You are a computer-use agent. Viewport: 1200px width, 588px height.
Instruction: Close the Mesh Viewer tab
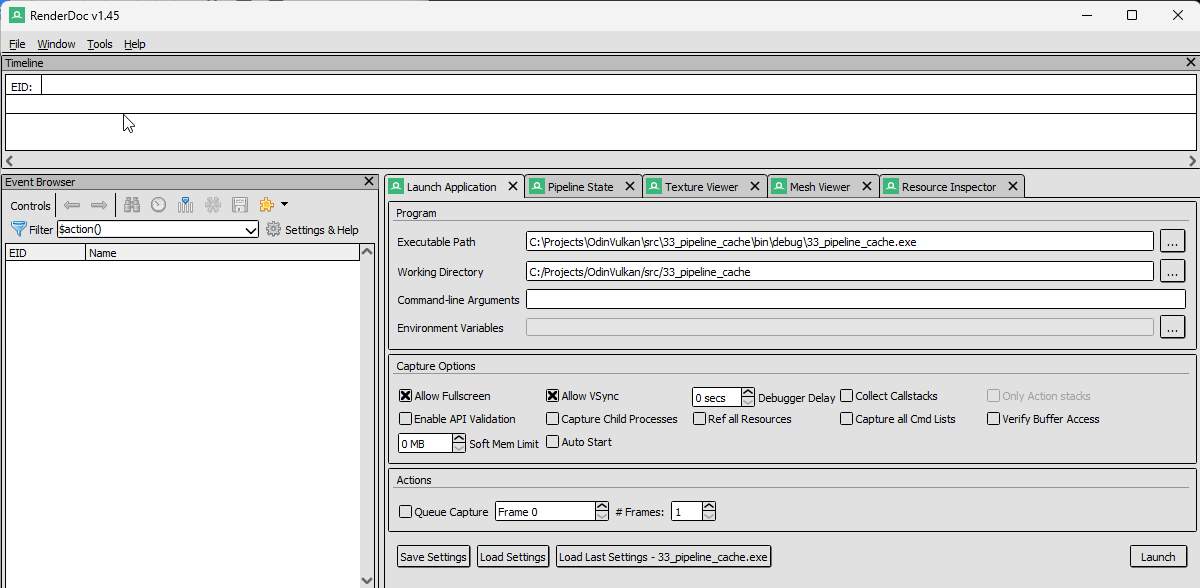click(x=867, y=186)
